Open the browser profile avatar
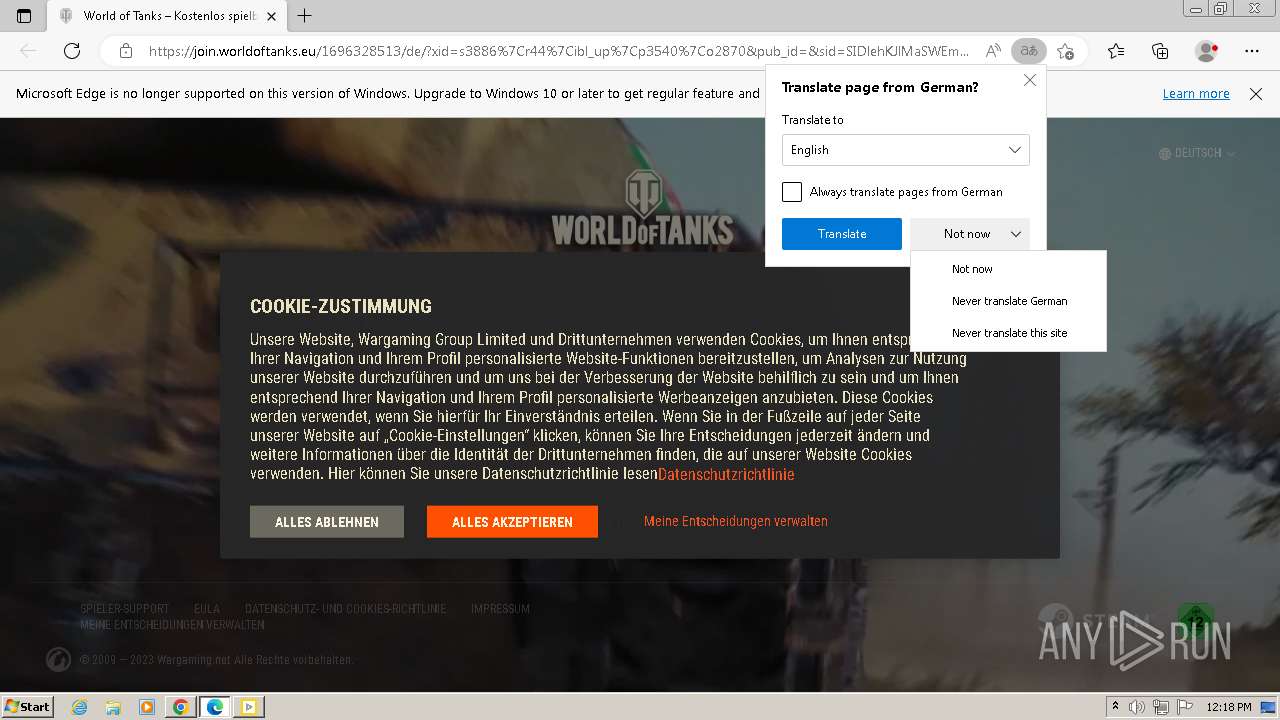This screenshot has width=1280, height=720. (x=1206, y=51)
